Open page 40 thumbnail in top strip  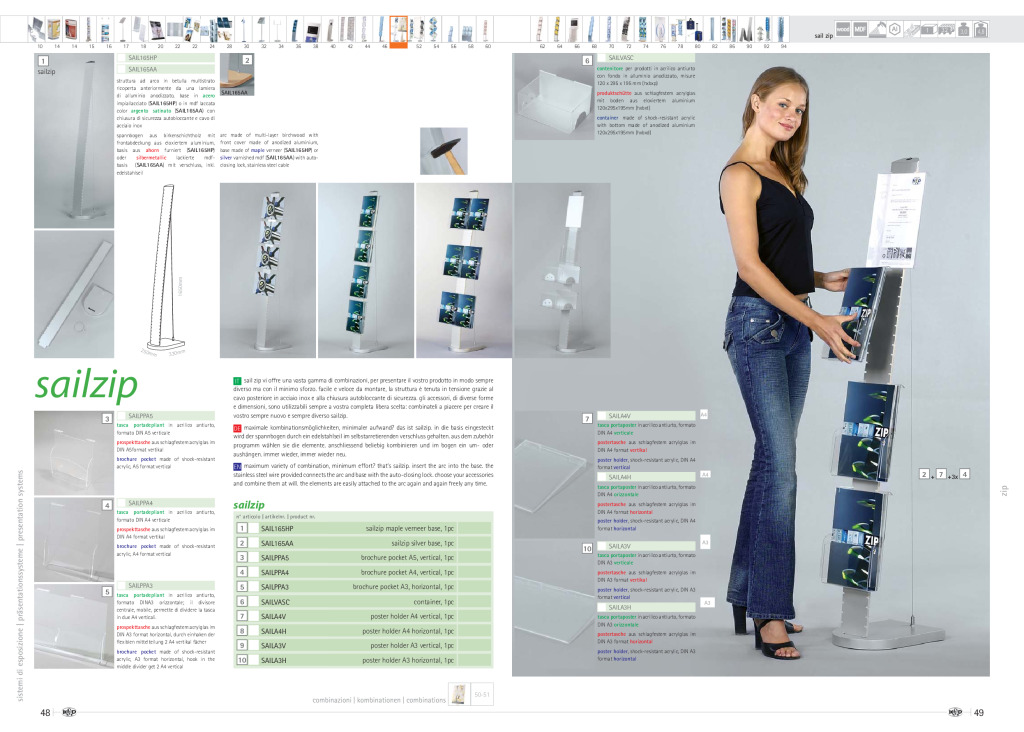coord(330,29)
